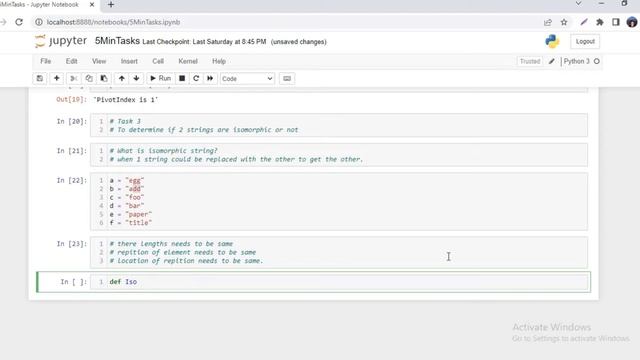Click the Python logo icon
Image resolution: width=640 pixels, height=360 pixels.
[552, 41]
